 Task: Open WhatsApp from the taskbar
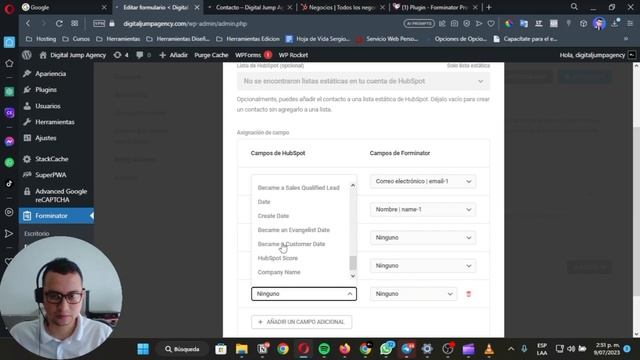coord(386,349)
